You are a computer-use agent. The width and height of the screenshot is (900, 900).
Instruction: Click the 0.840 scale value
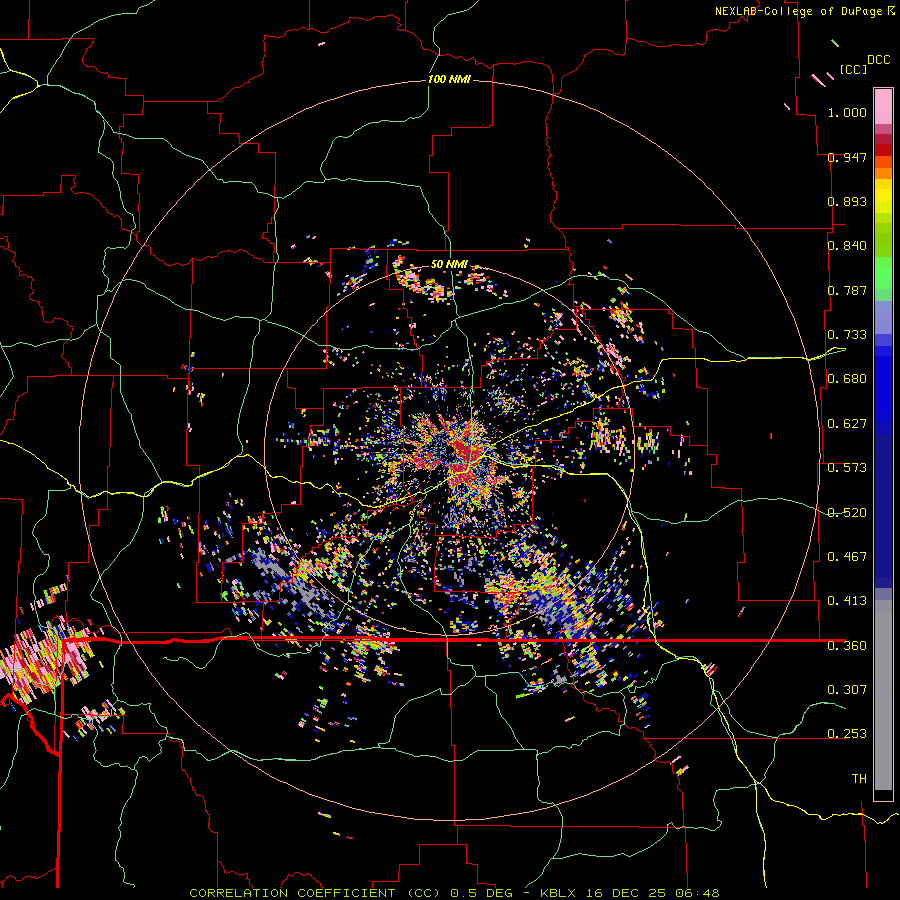847,246
